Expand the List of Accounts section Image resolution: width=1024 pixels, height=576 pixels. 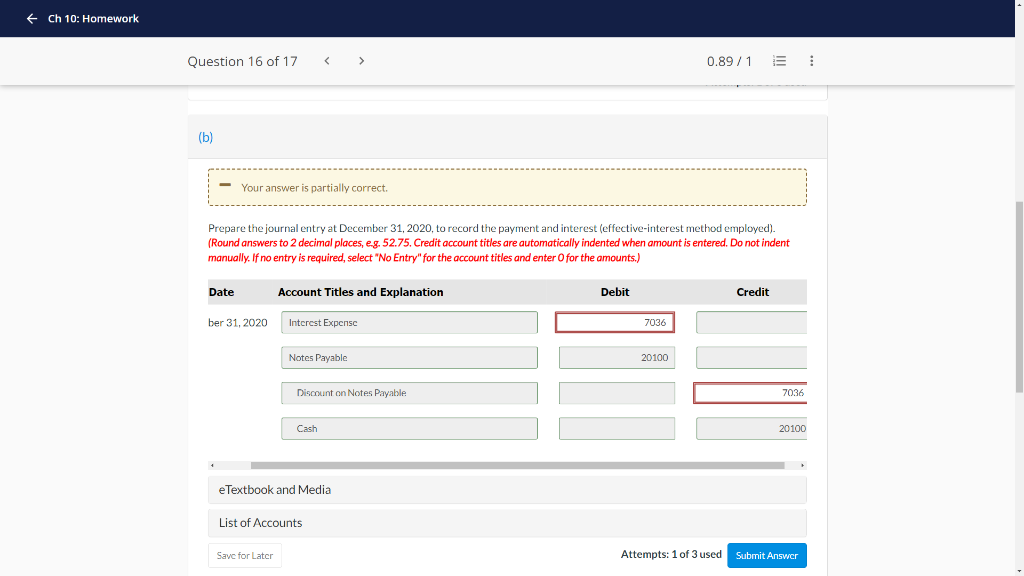[x=507, y=523]
